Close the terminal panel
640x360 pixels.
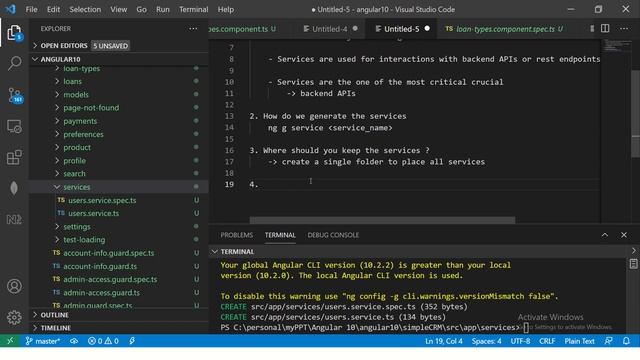click(624, 235)
